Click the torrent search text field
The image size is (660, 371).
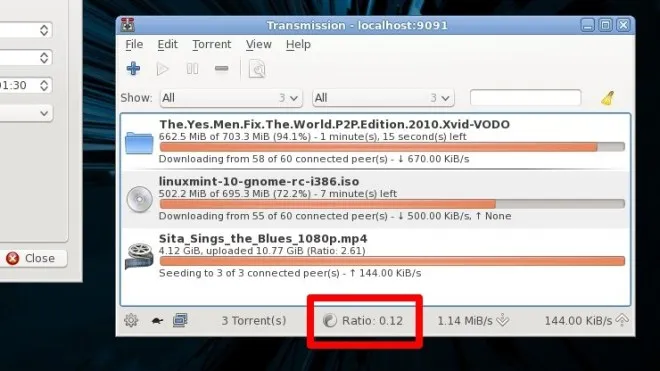525,98
